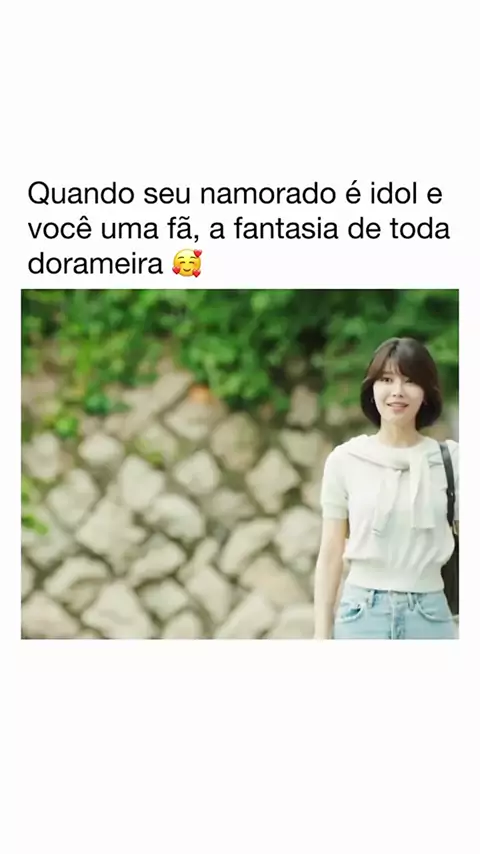Click the black bag strap on her shoulder
Screen dimensions: 480x854
point(447,487)
